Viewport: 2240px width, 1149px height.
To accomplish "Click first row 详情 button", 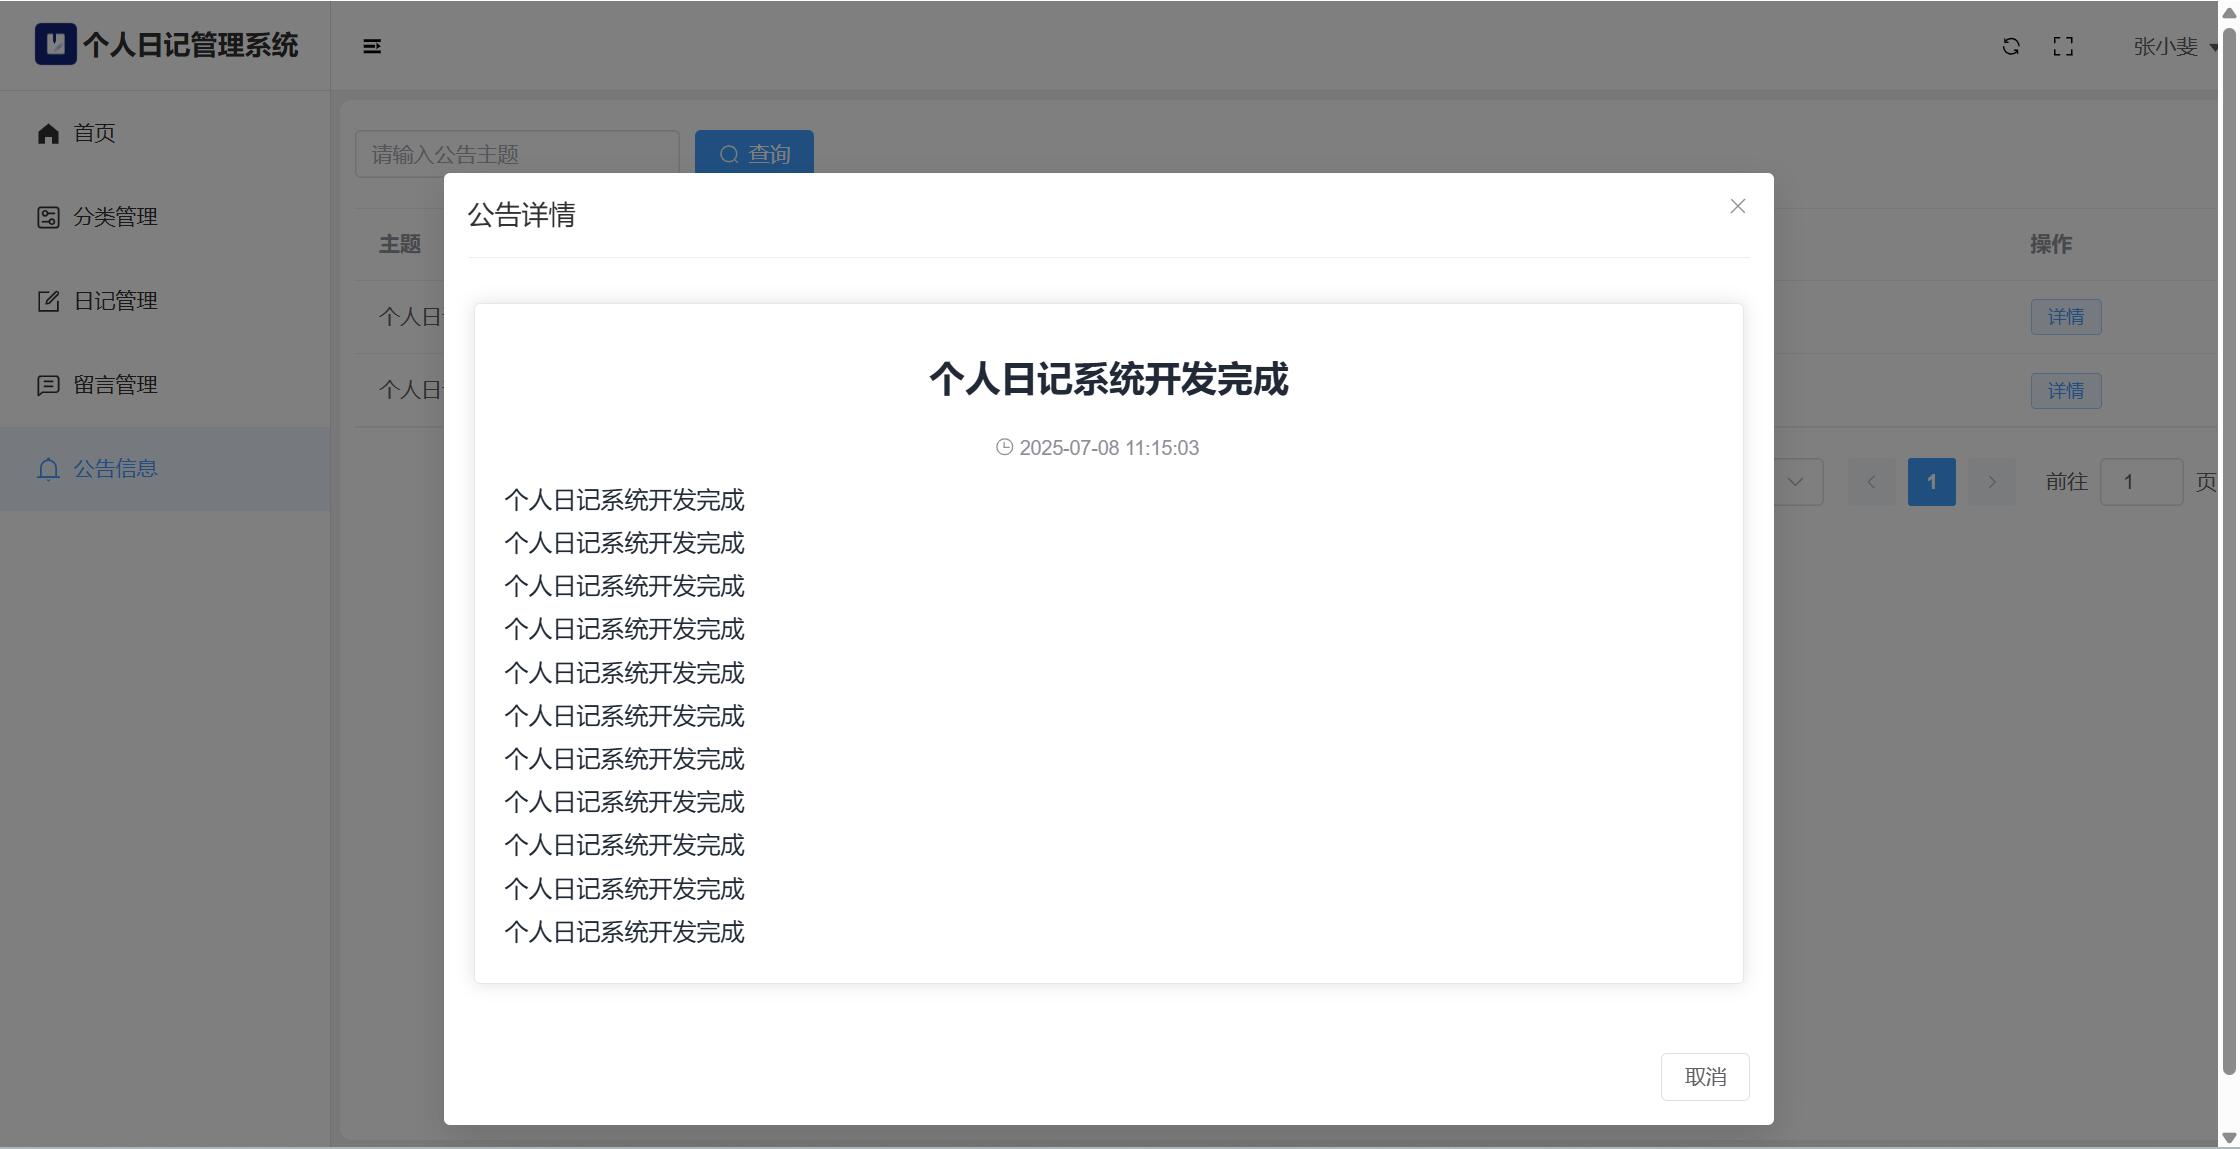I will coord(2065,317).
